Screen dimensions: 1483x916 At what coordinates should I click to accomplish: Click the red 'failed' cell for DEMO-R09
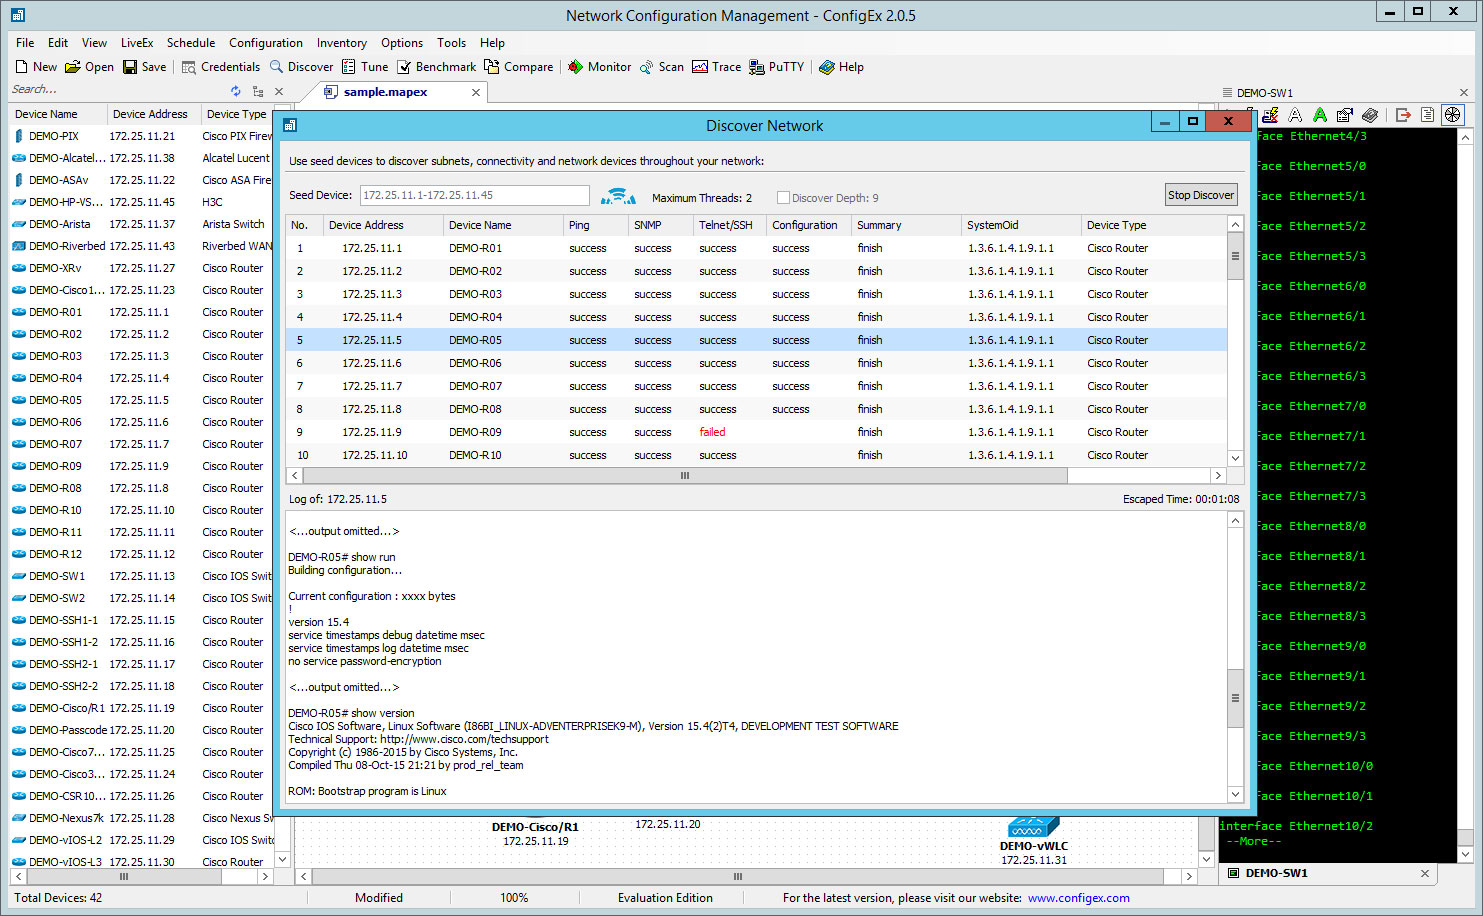click(x=712, y=432)
